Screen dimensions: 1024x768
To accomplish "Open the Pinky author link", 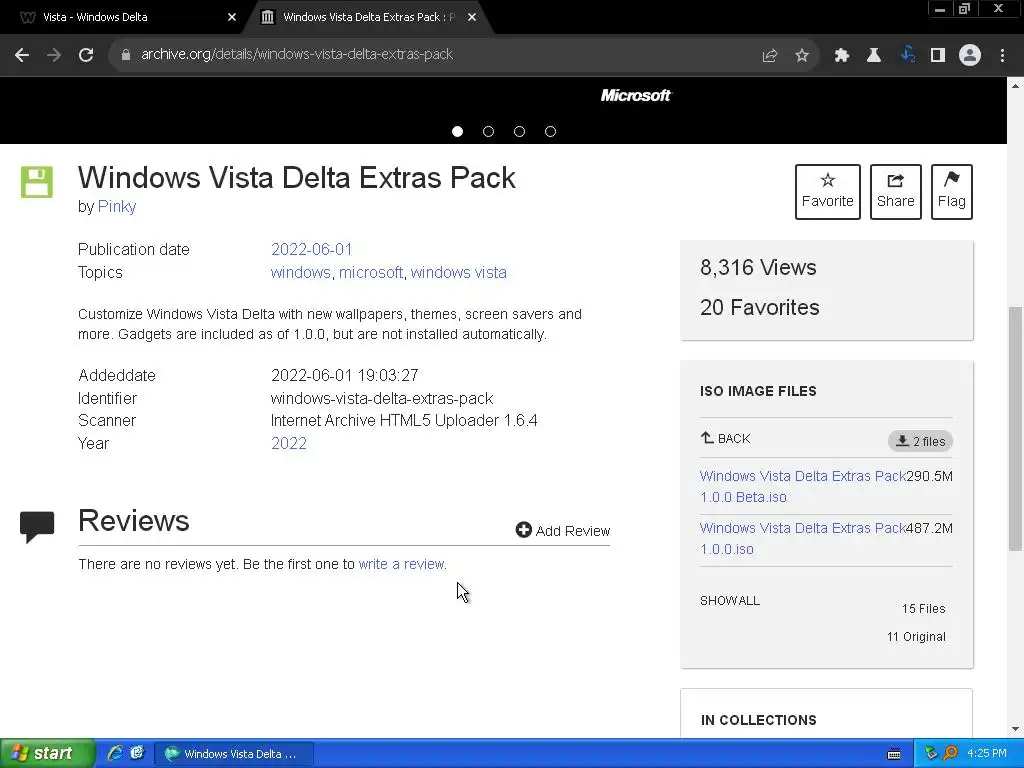I will [x=117, y=206].
